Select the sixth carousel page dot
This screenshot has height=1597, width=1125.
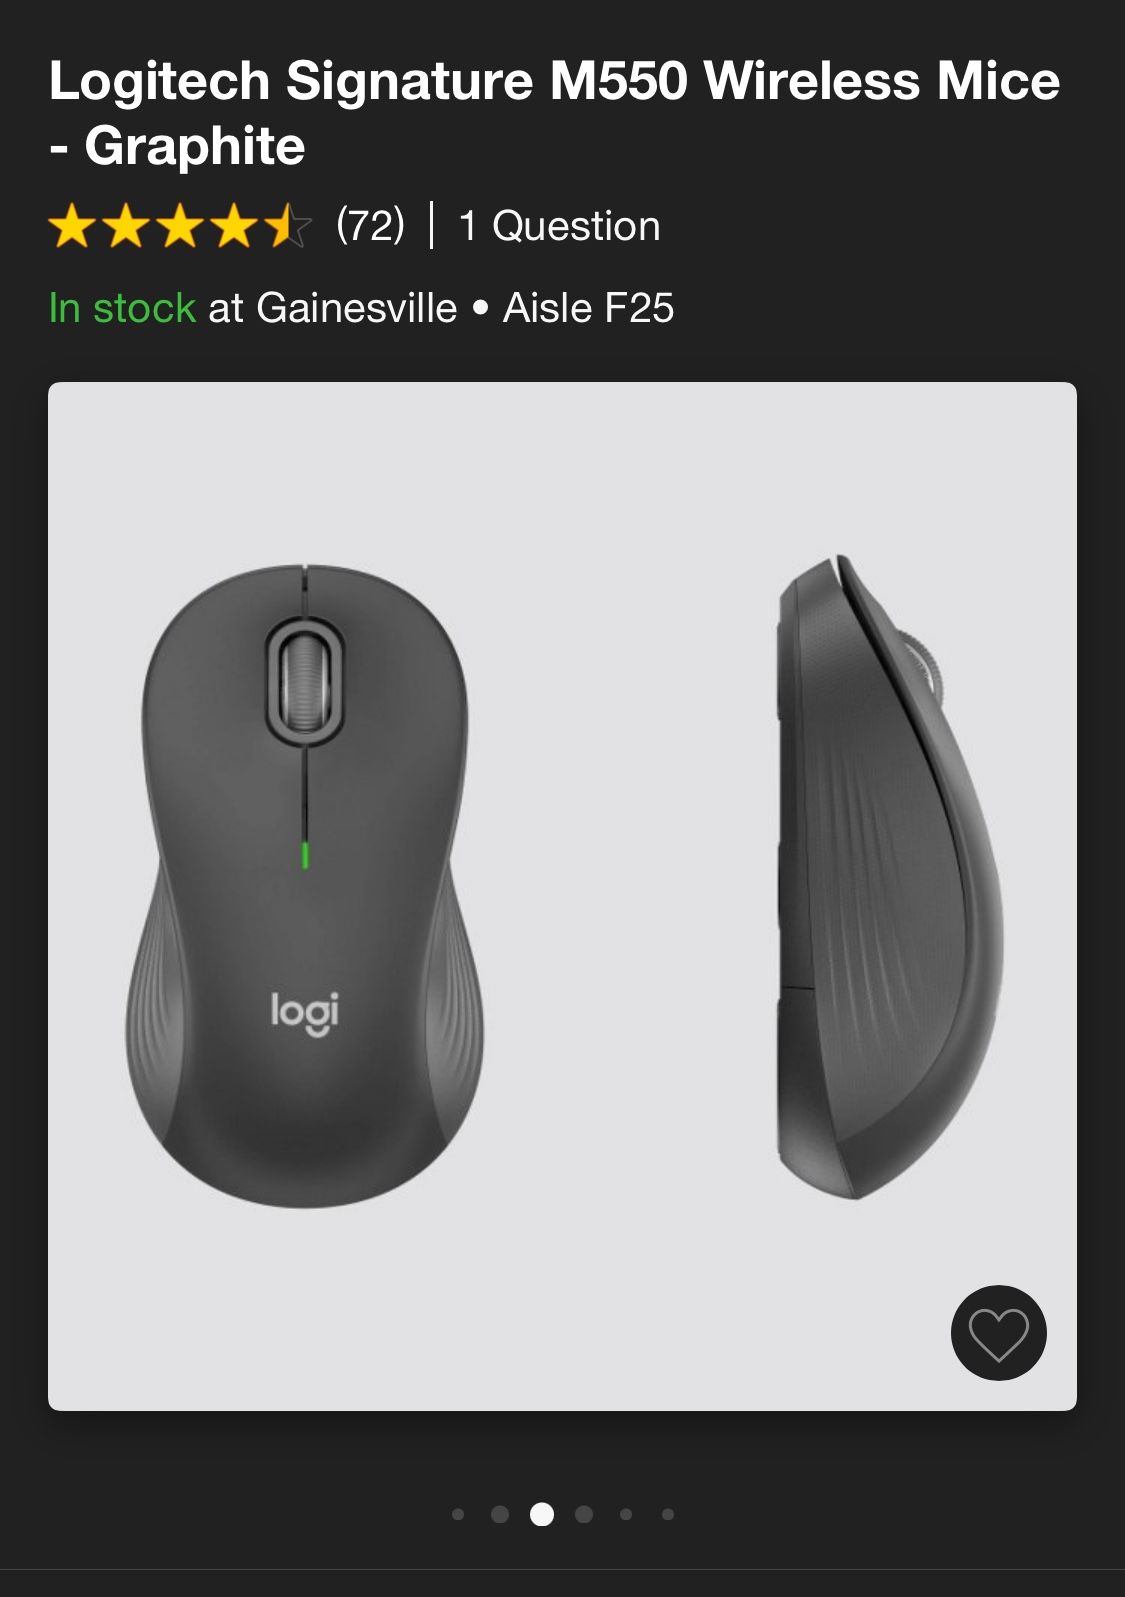click(x=668, y=1514)
